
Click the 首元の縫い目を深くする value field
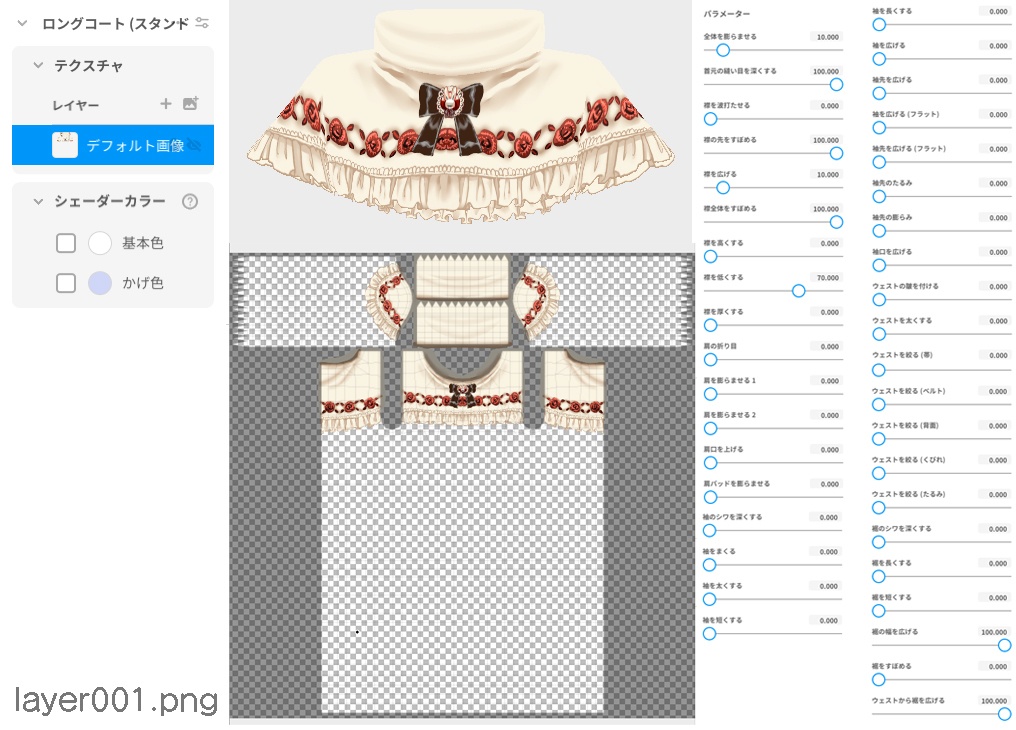(826, 71)
